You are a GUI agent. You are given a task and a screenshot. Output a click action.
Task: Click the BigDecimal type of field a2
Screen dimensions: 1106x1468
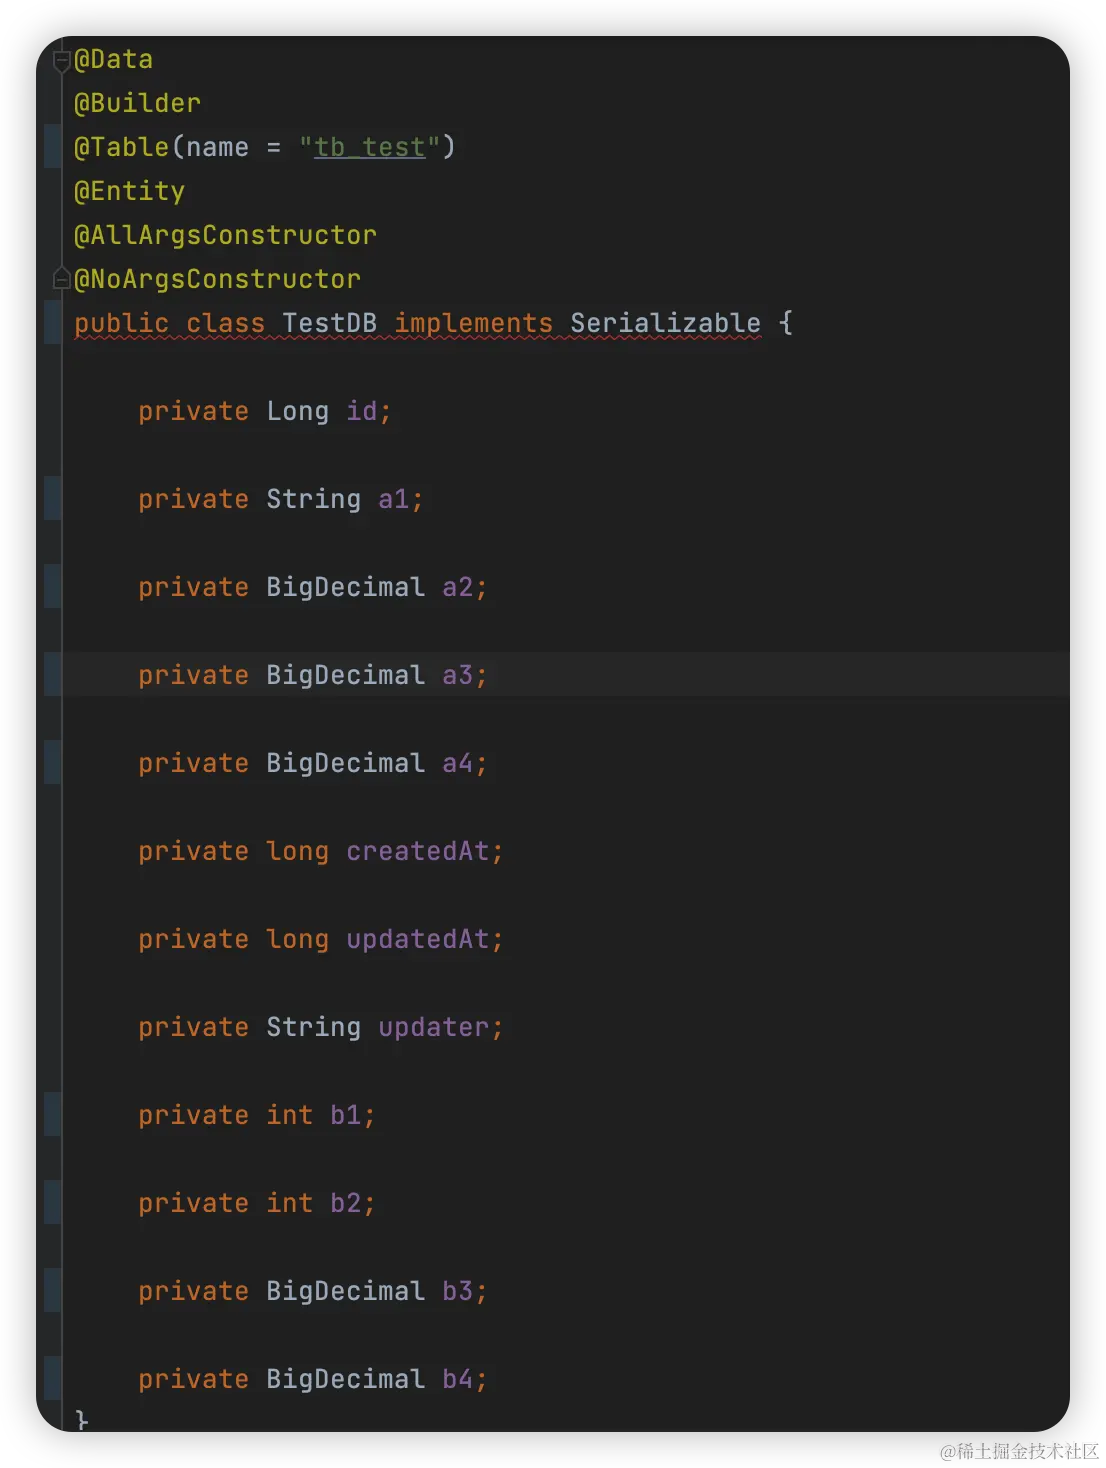click(346, 587)
